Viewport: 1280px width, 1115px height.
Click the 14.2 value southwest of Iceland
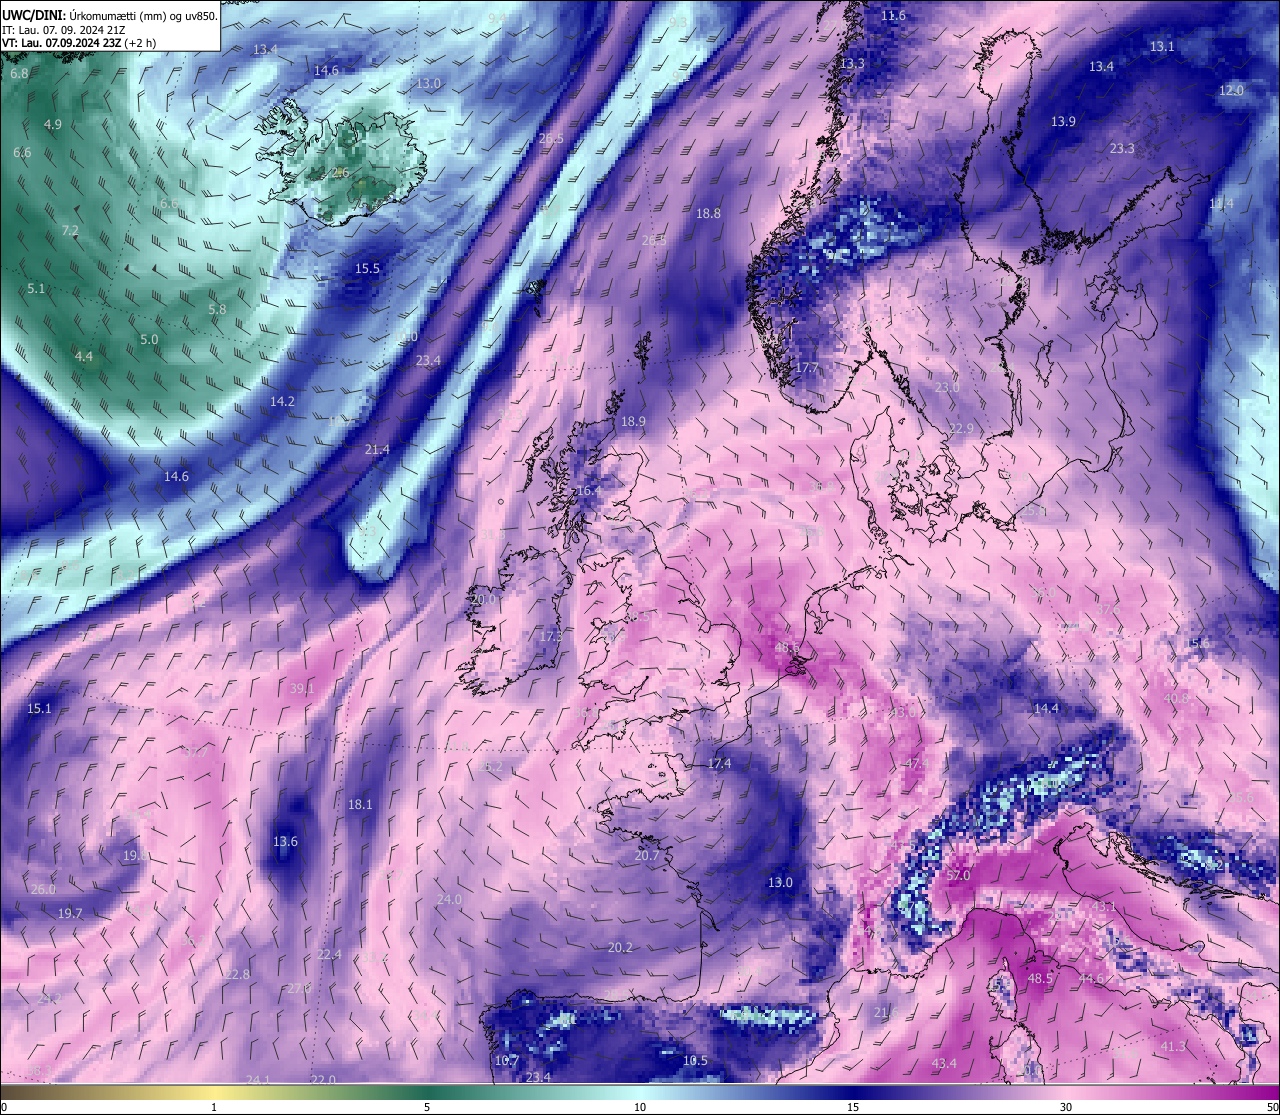[x=282, y=401]
